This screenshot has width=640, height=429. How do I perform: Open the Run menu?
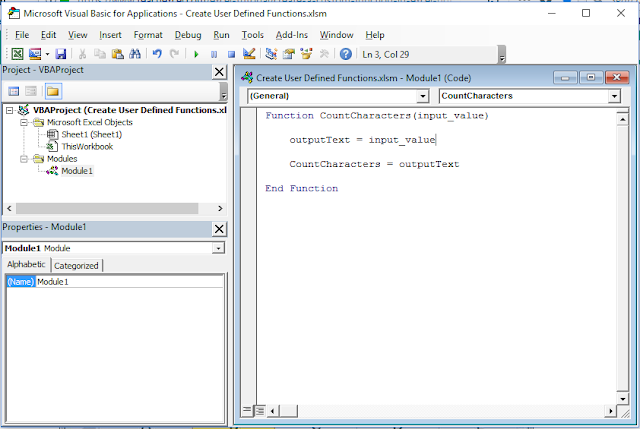coord(221,35)
